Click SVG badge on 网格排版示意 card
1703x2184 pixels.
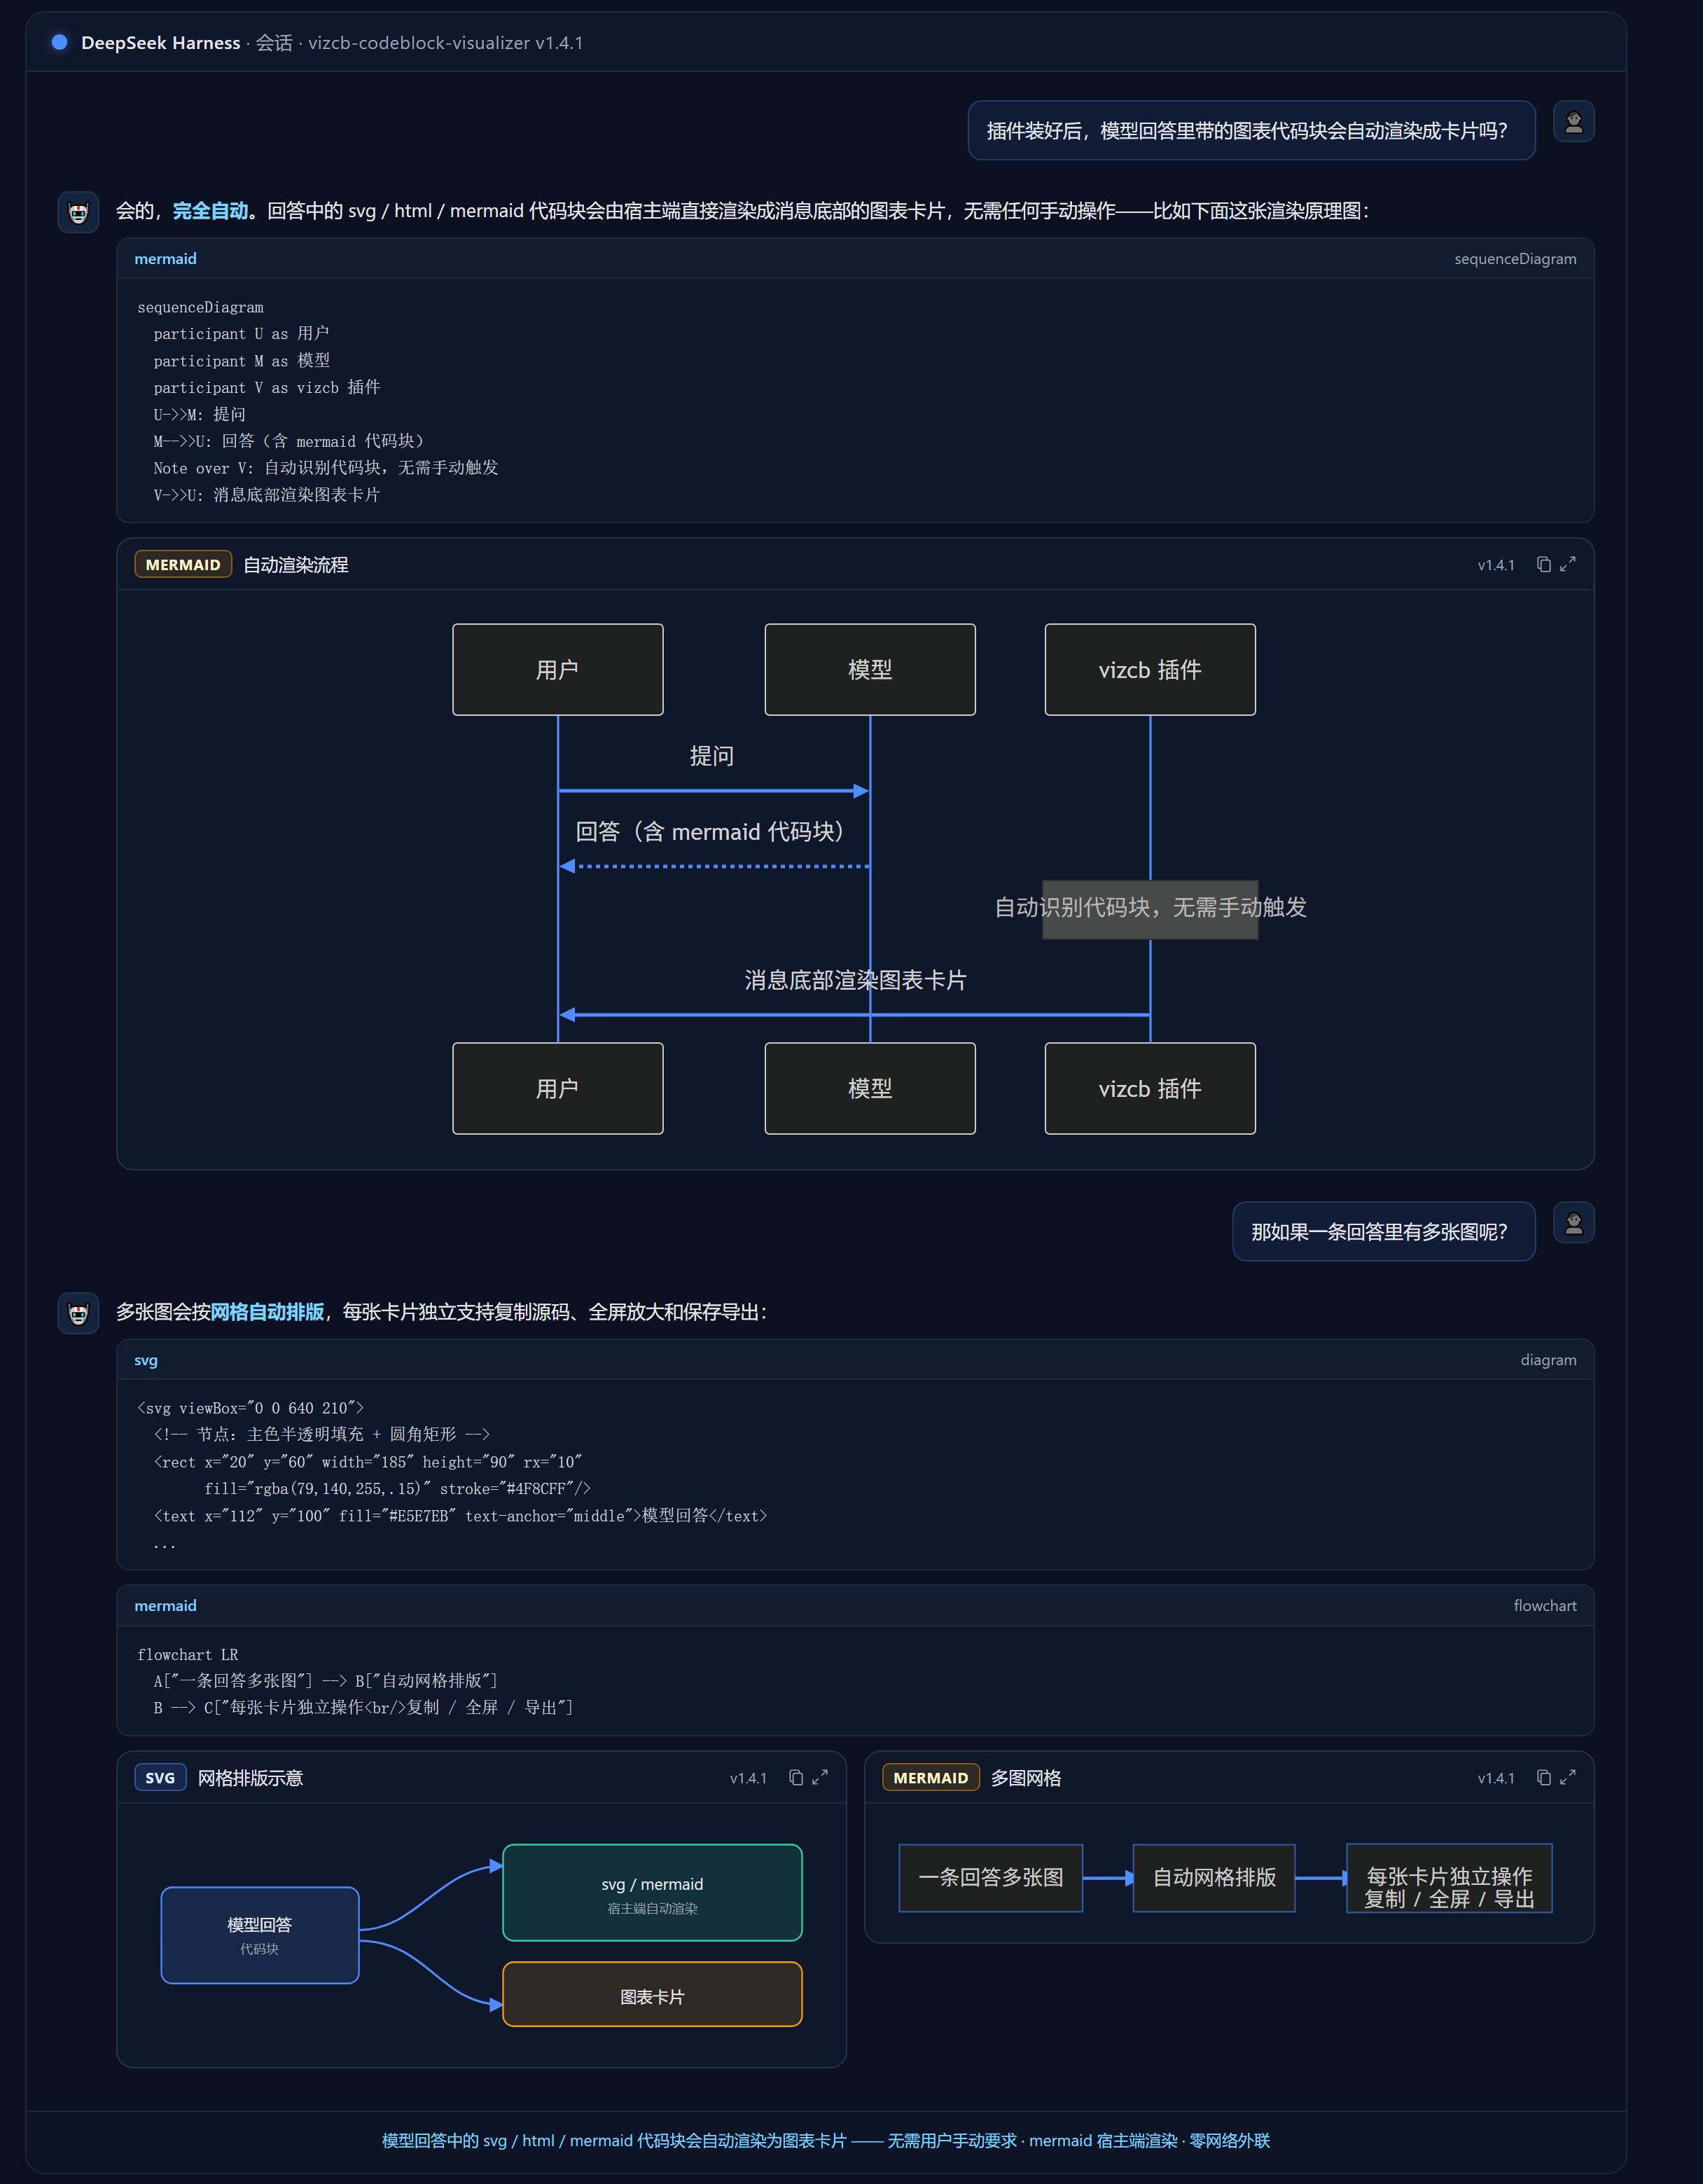pyautogui.click(x=160, y=1777)
